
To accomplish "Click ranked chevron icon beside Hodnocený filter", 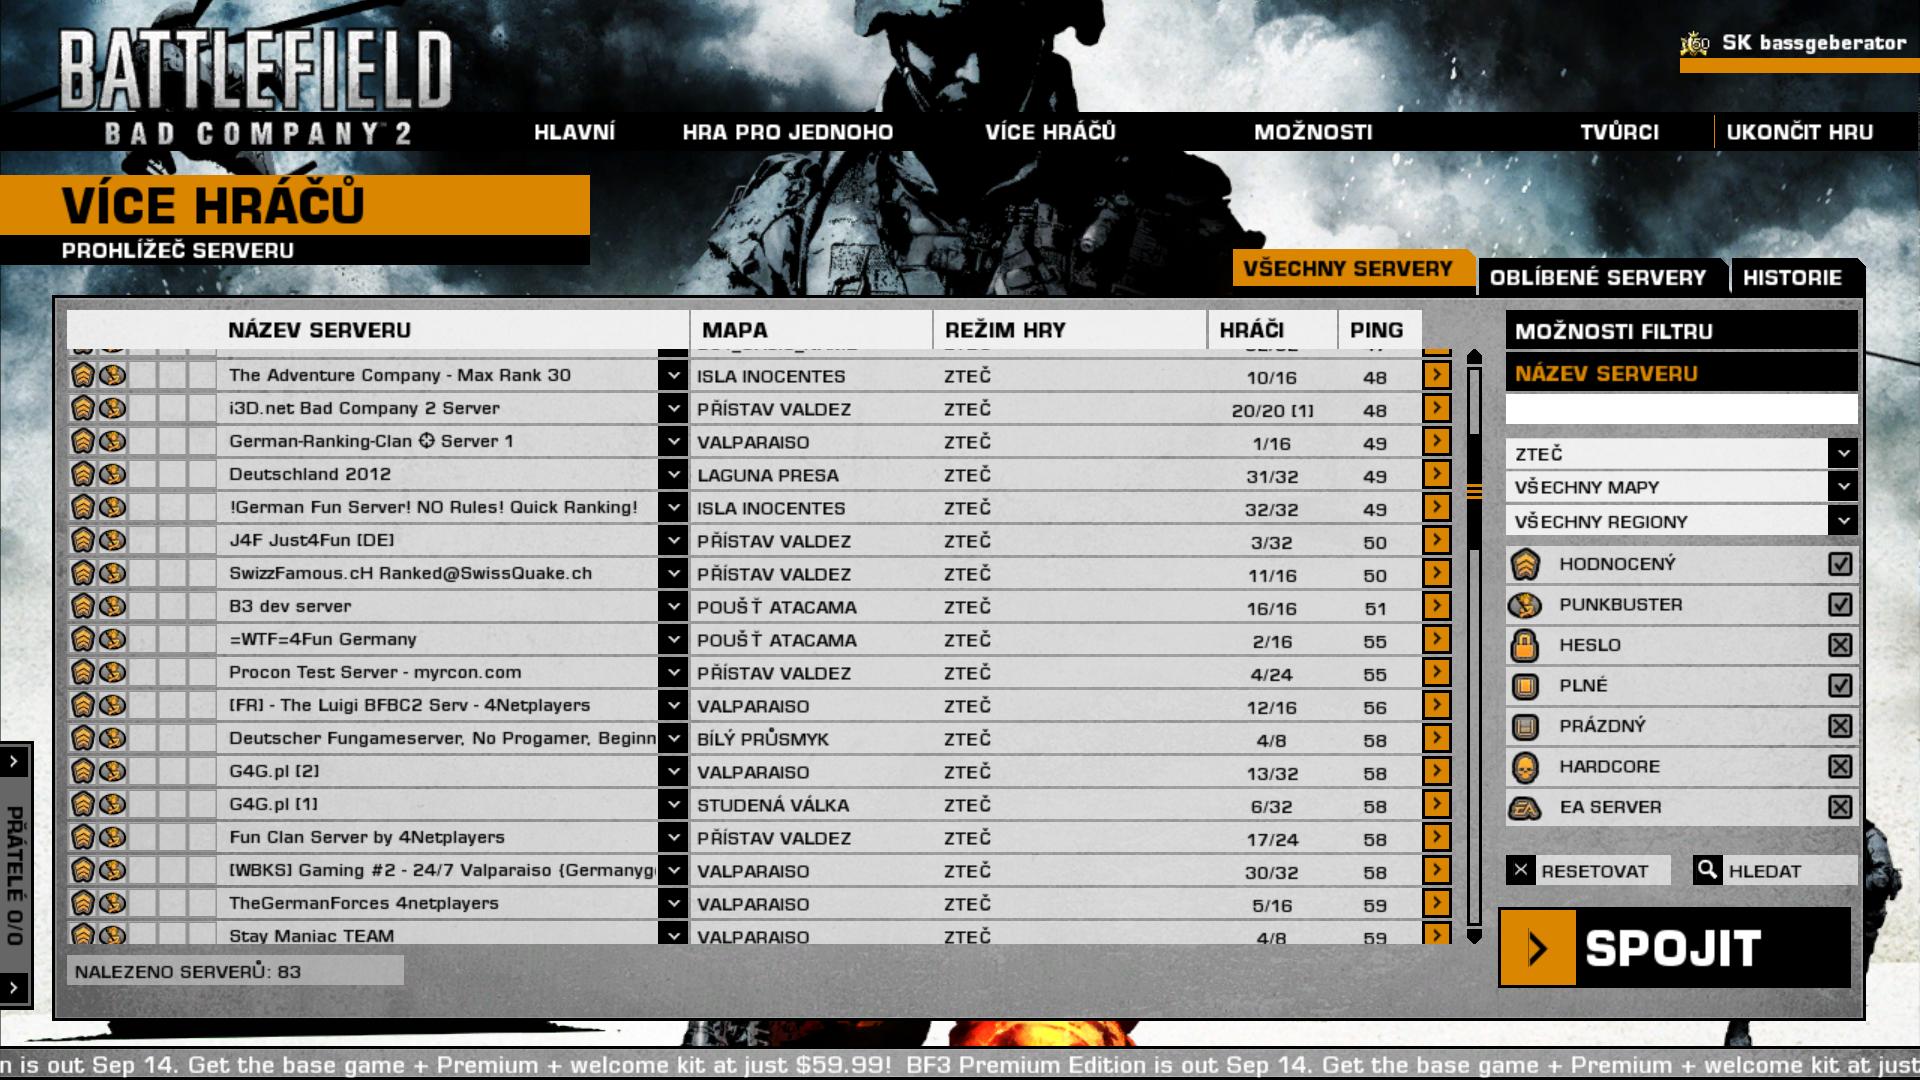I will point(1525,564).
